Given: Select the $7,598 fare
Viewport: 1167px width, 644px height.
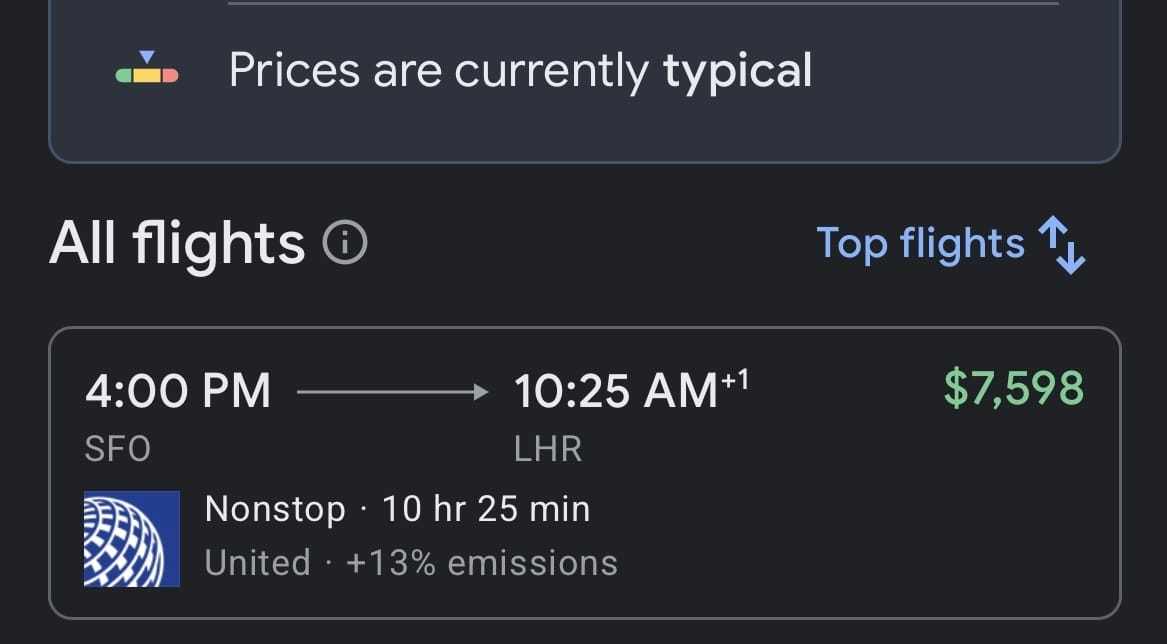Looking at the screenshot, I should [1014, 389].
